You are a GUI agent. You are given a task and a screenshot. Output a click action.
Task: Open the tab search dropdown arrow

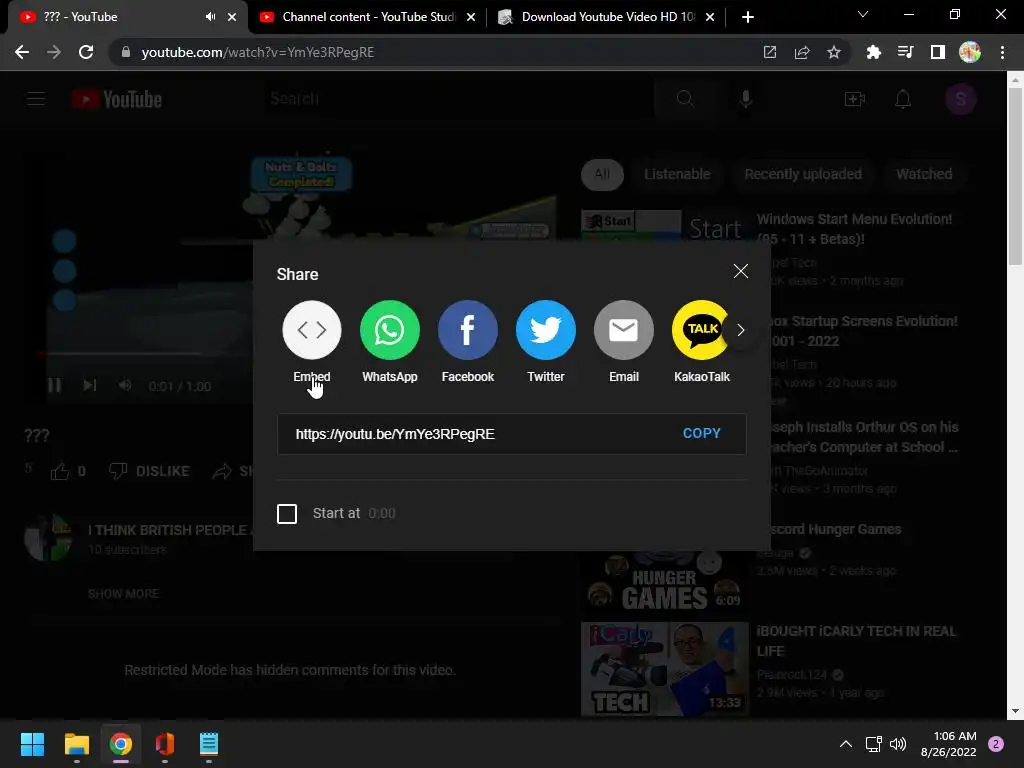click(x=863, y=14)
